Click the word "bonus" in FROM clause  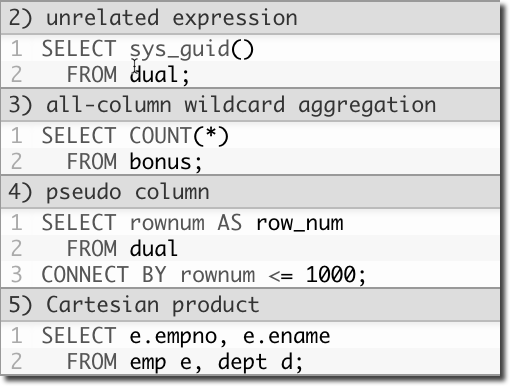[x=160, y=162]
